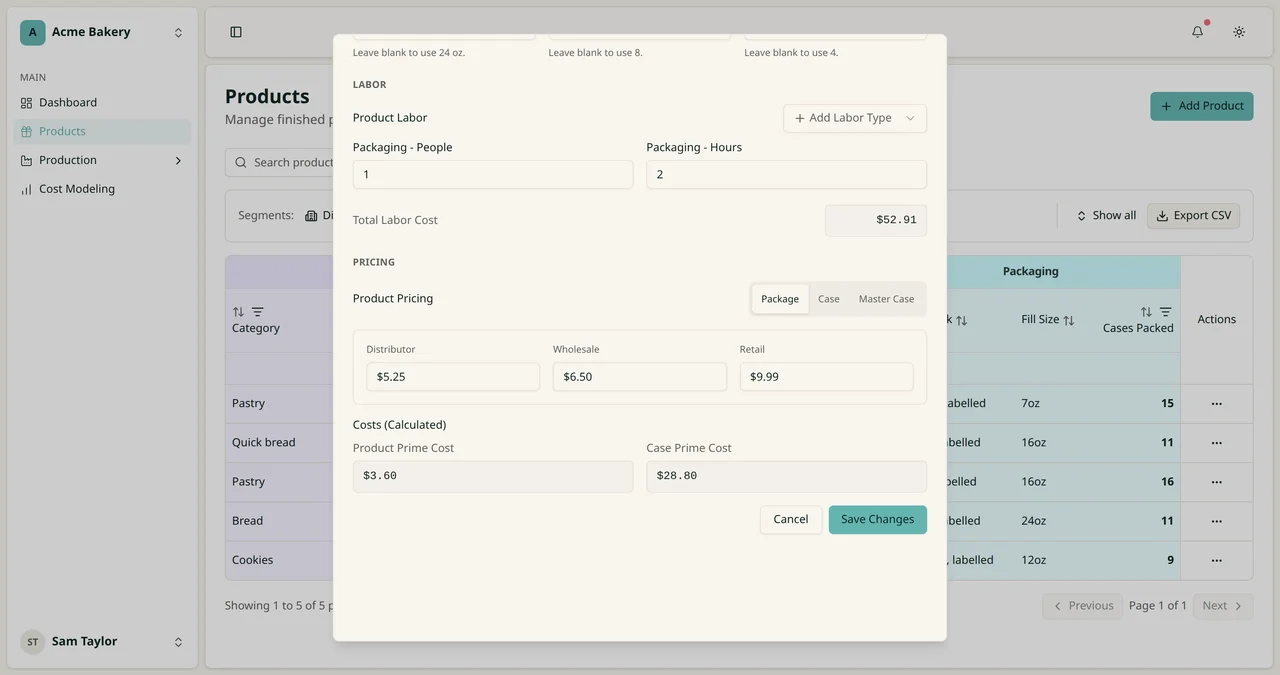
Task: Edit Wholesale price field
Action: [640, 377]
